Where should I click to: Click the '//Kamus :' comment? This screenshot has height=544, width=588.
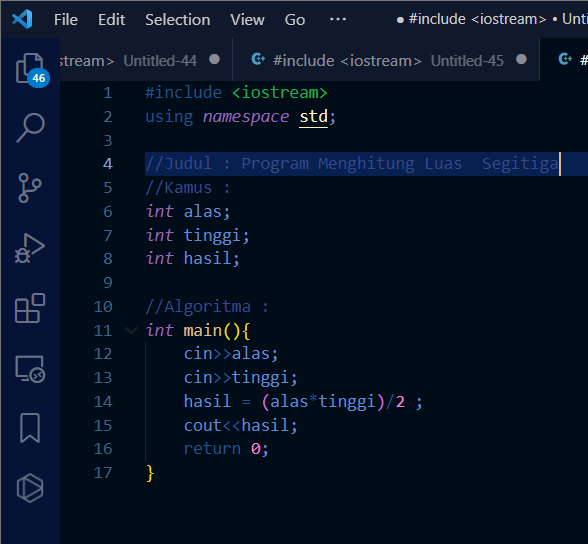click(188, 187)
